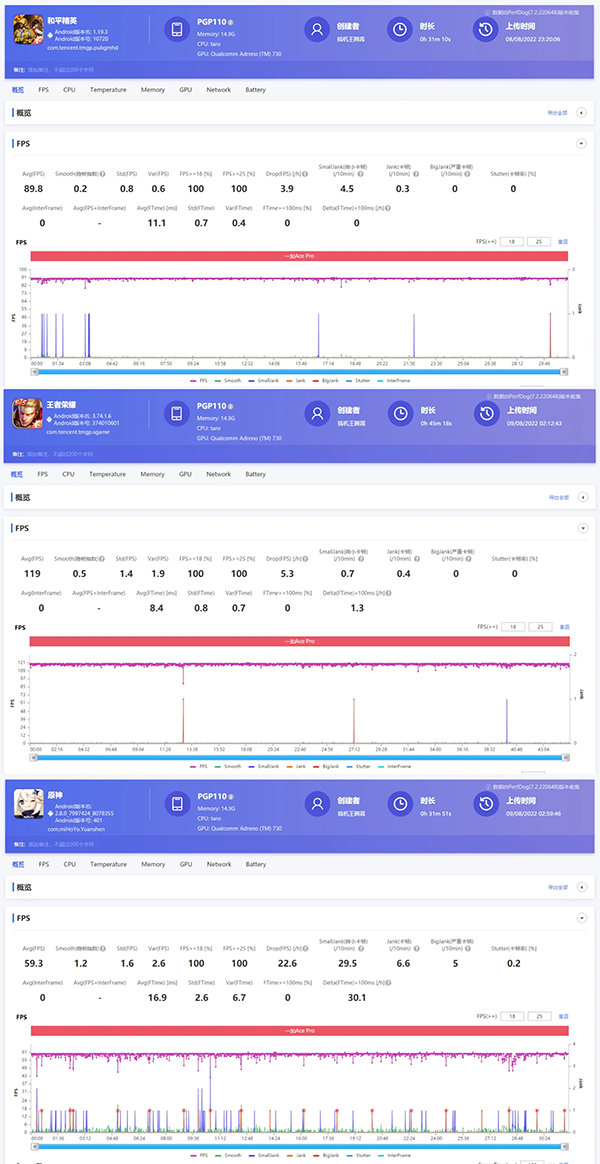Click the creator user icon in 王者荣耀 header
The image size is (600, 1164).
pos(317,413)
